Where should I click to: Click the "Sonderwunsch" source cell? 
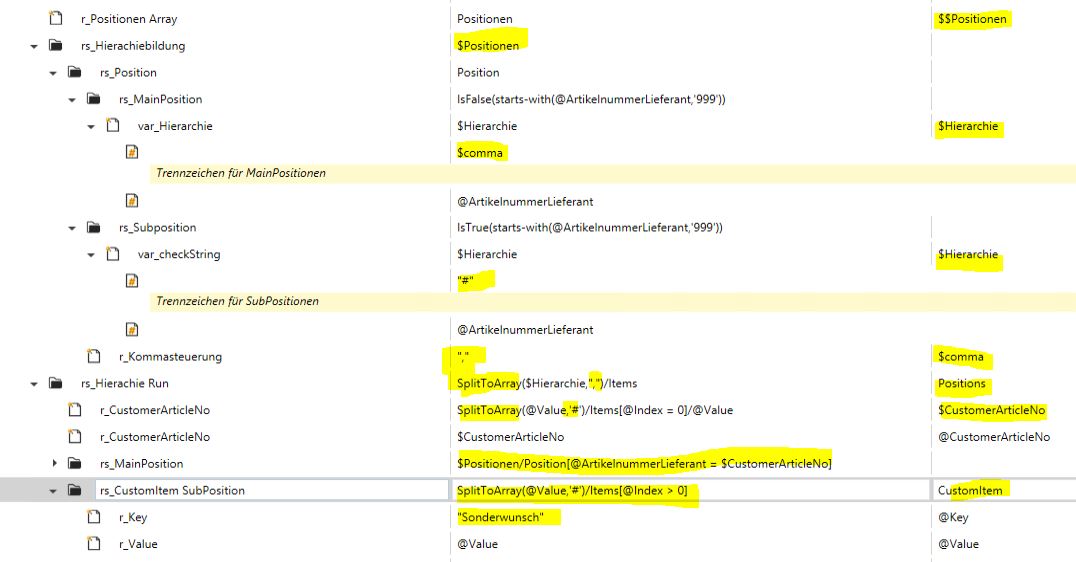click(x=500, y=517)
